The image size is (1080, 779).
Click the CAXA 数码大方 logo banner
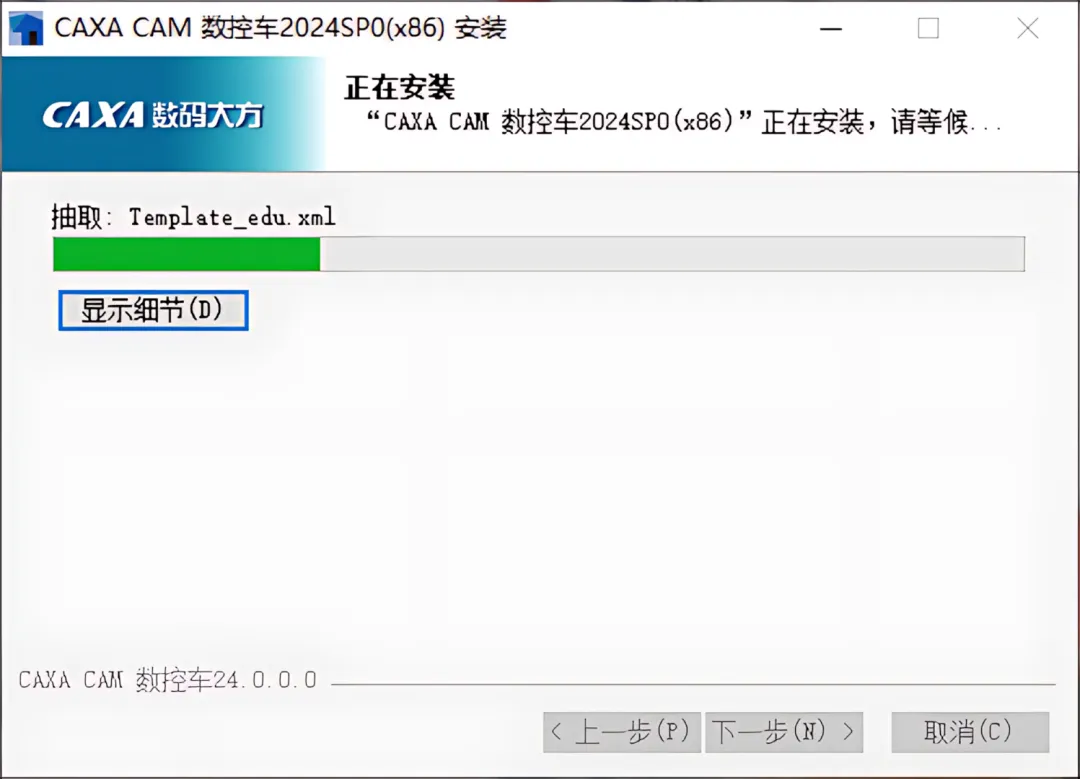coord(163,114)
